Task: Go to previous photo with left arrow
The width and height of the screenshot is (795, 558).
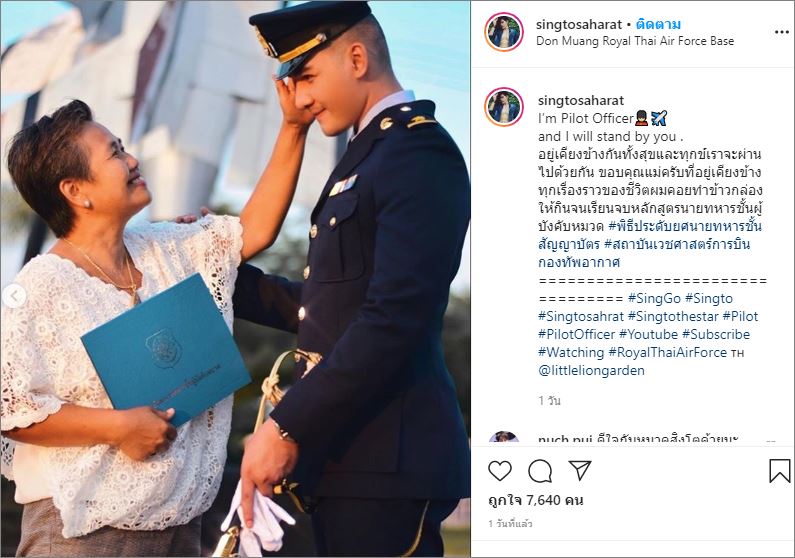Action: (13, 296)
